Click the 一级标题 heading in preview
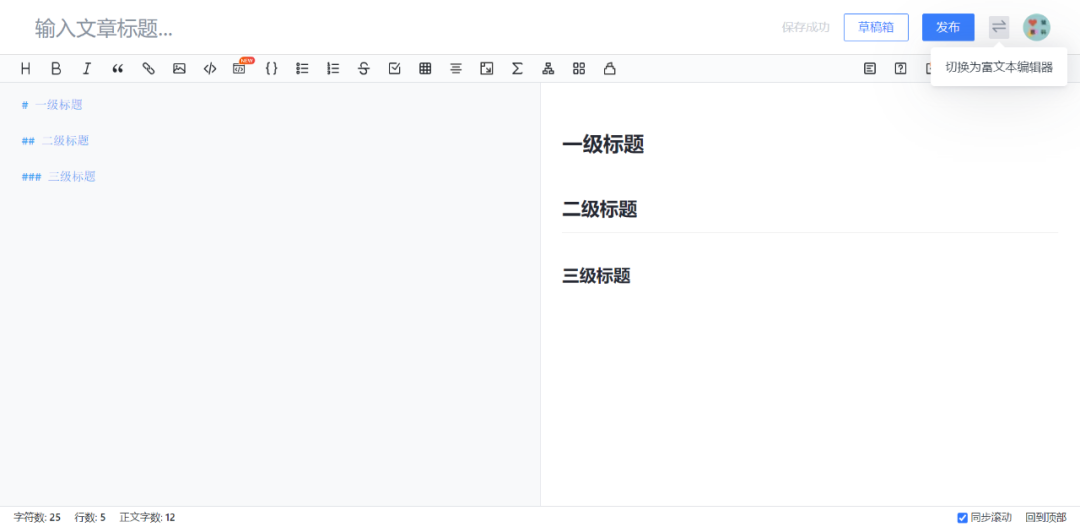This screenshot has width=1080, height=527. click(x=603, y=145)
